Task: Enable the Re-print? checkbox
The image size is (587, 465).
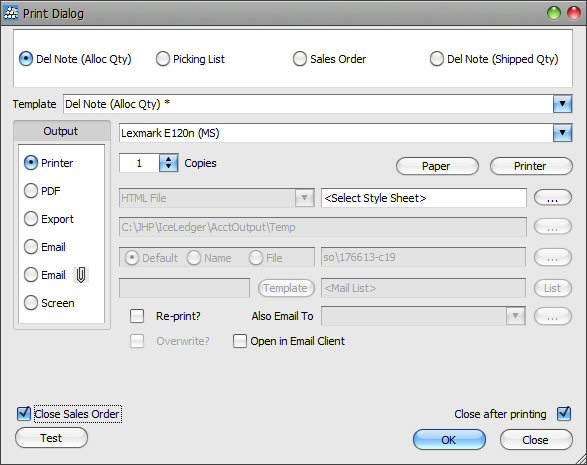Action: coord(137,316)
